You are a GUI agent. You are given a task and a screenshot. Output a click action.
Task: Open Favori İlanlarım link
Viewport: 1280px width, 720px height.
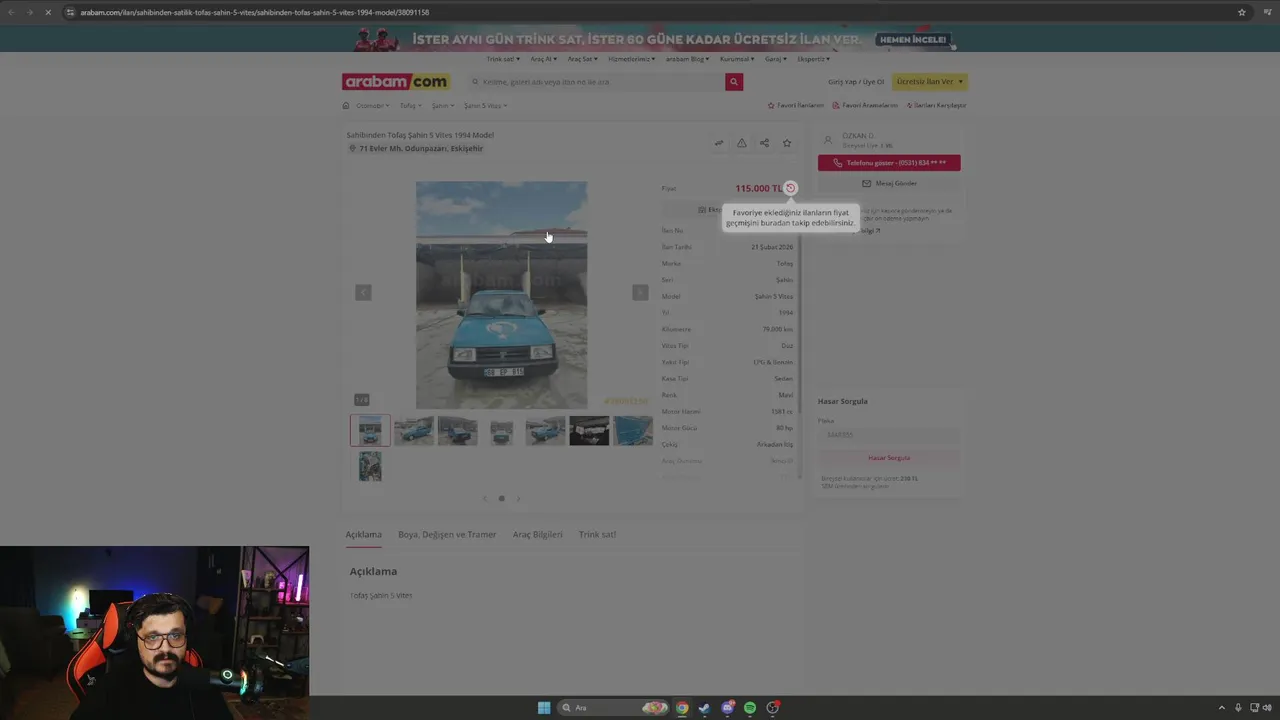point(796,105)
